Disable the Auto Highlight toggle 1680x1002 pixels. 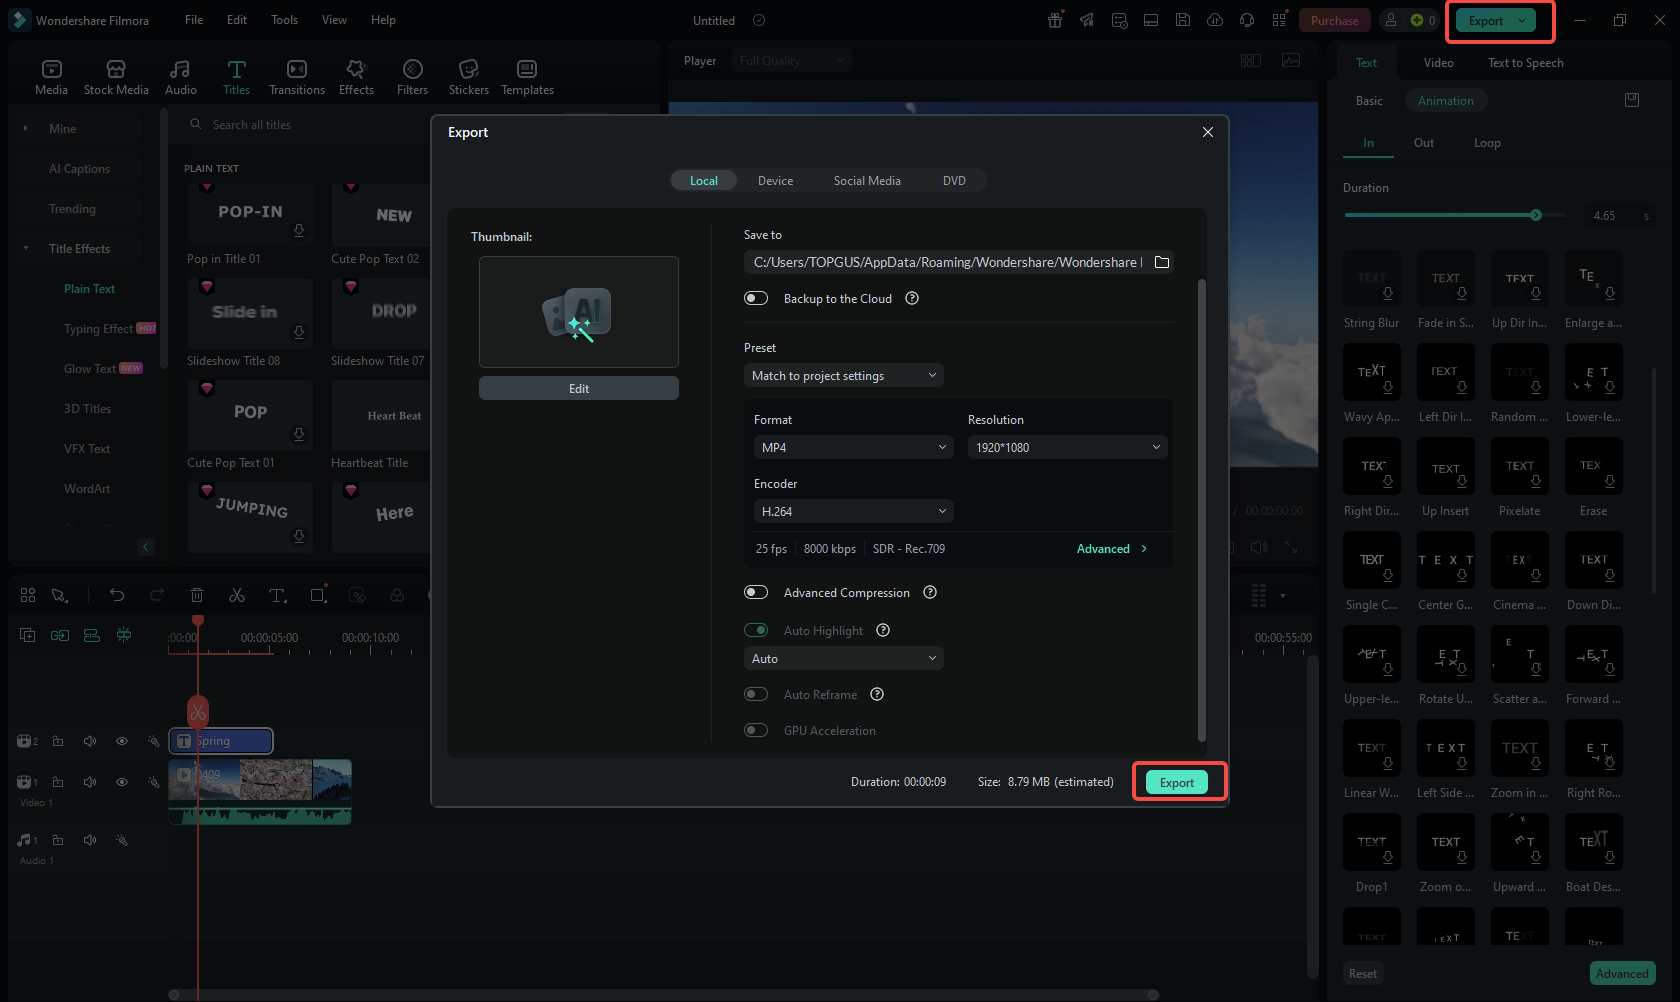756,630
